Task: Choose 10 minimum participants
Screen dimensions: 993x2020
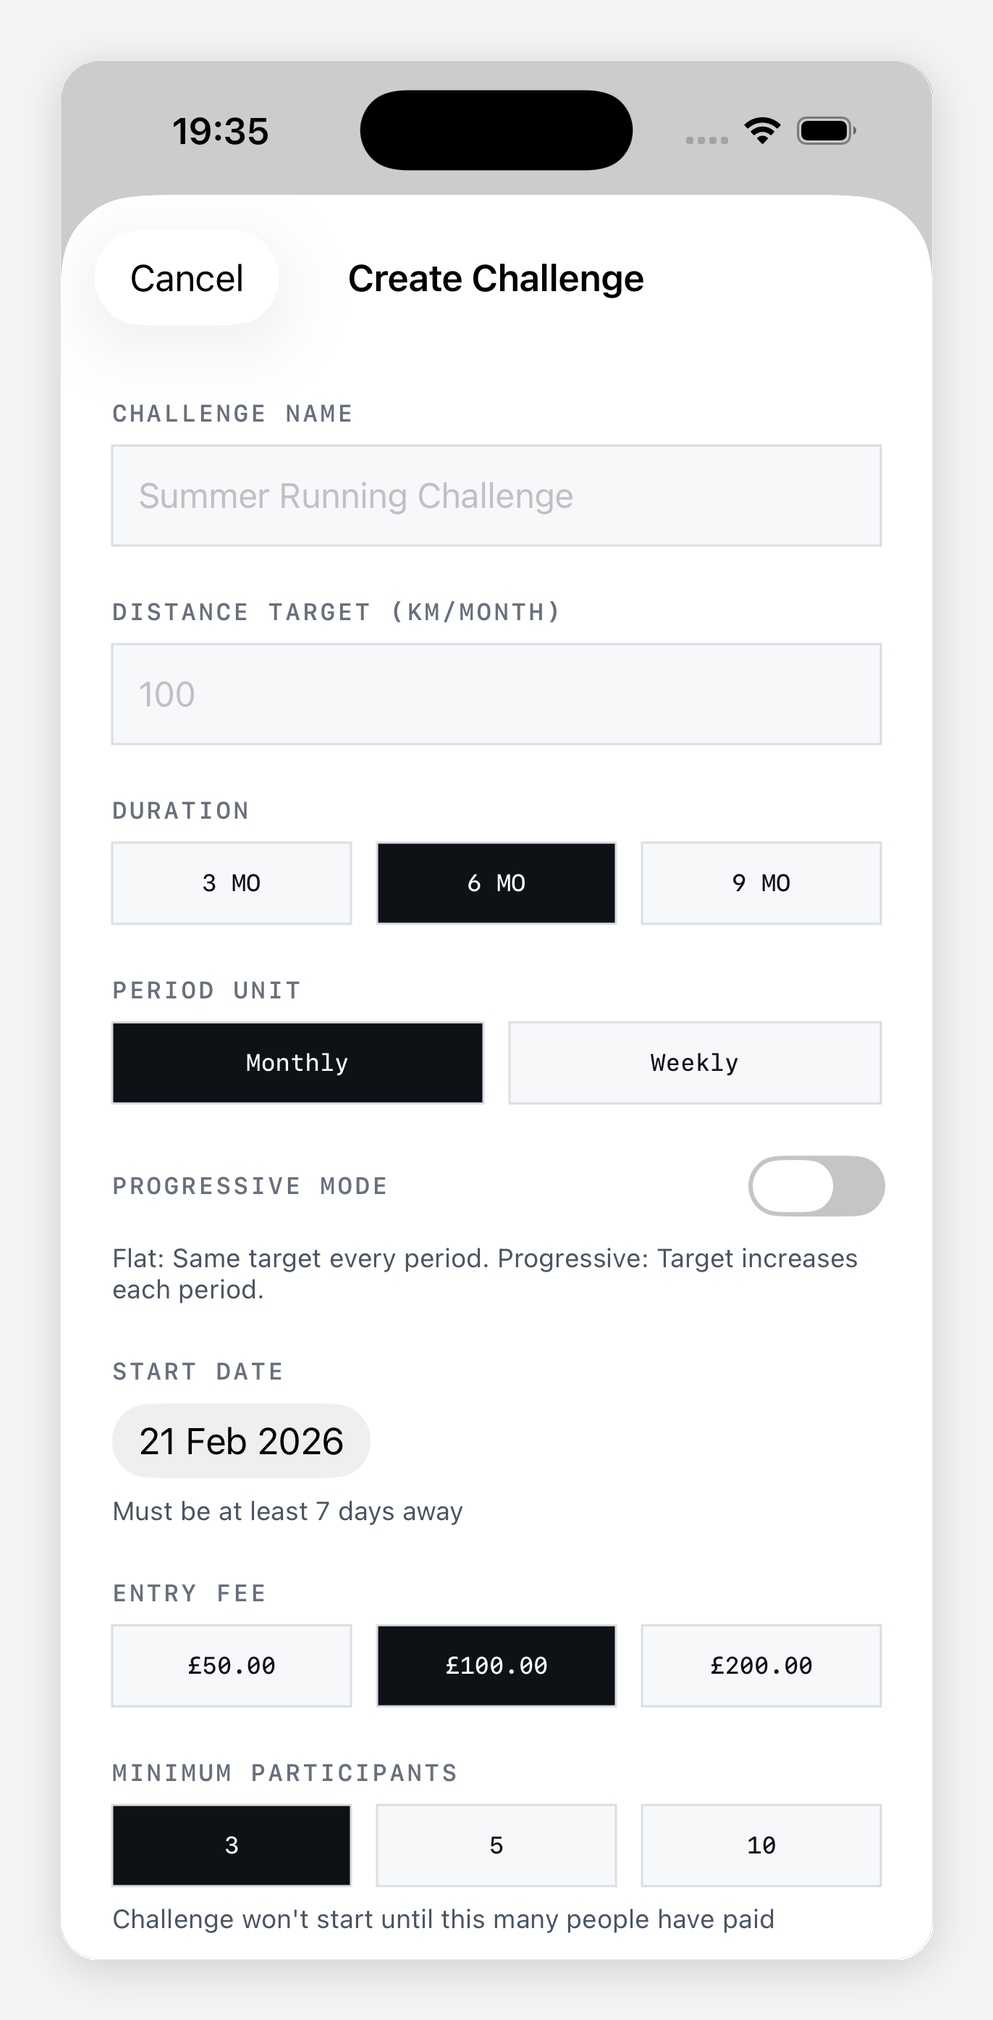Action: tap(761, 1846)
